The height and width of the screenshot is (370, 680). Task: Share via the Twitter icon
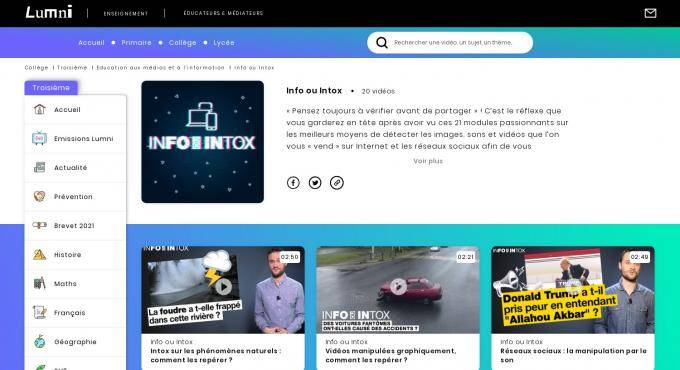click(x=315, y=183)
